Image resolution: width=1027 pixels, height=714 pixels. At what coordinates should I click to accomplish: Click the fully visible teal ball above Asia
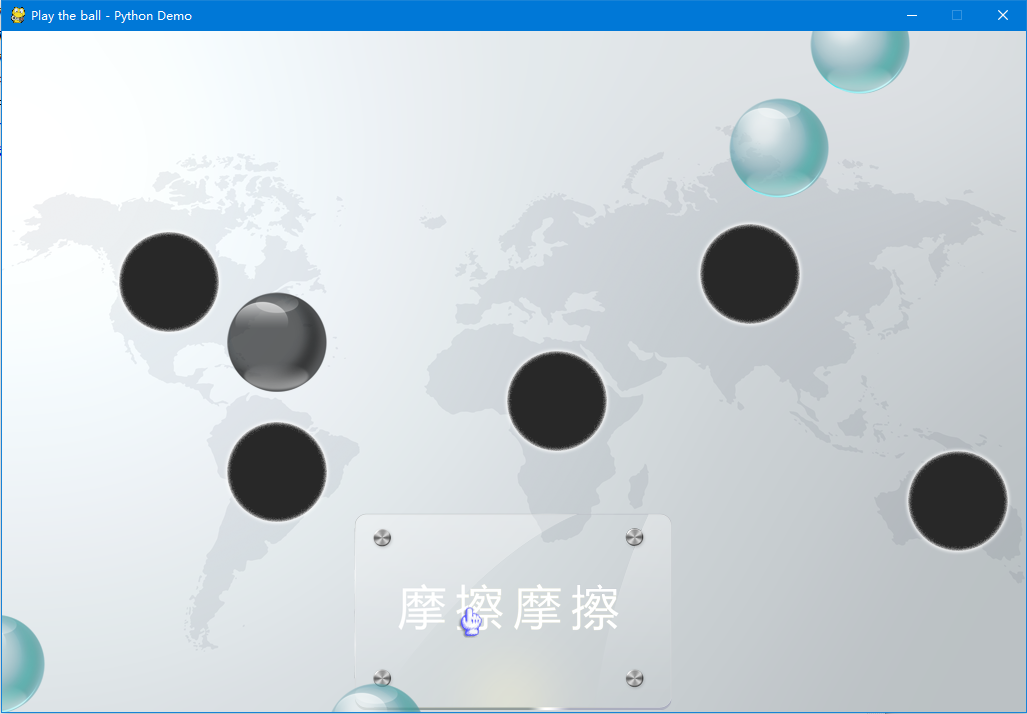click(779, 148)
